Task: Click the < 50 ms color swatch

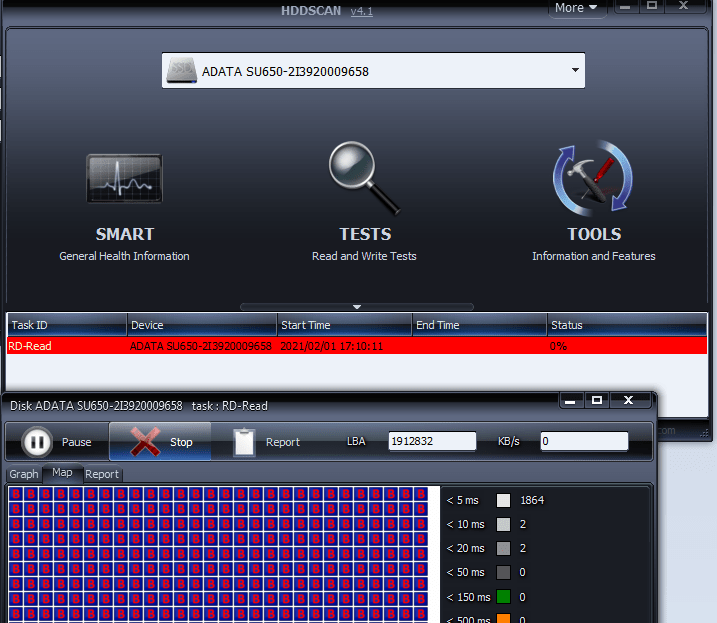Action: [x=503, y=572]
